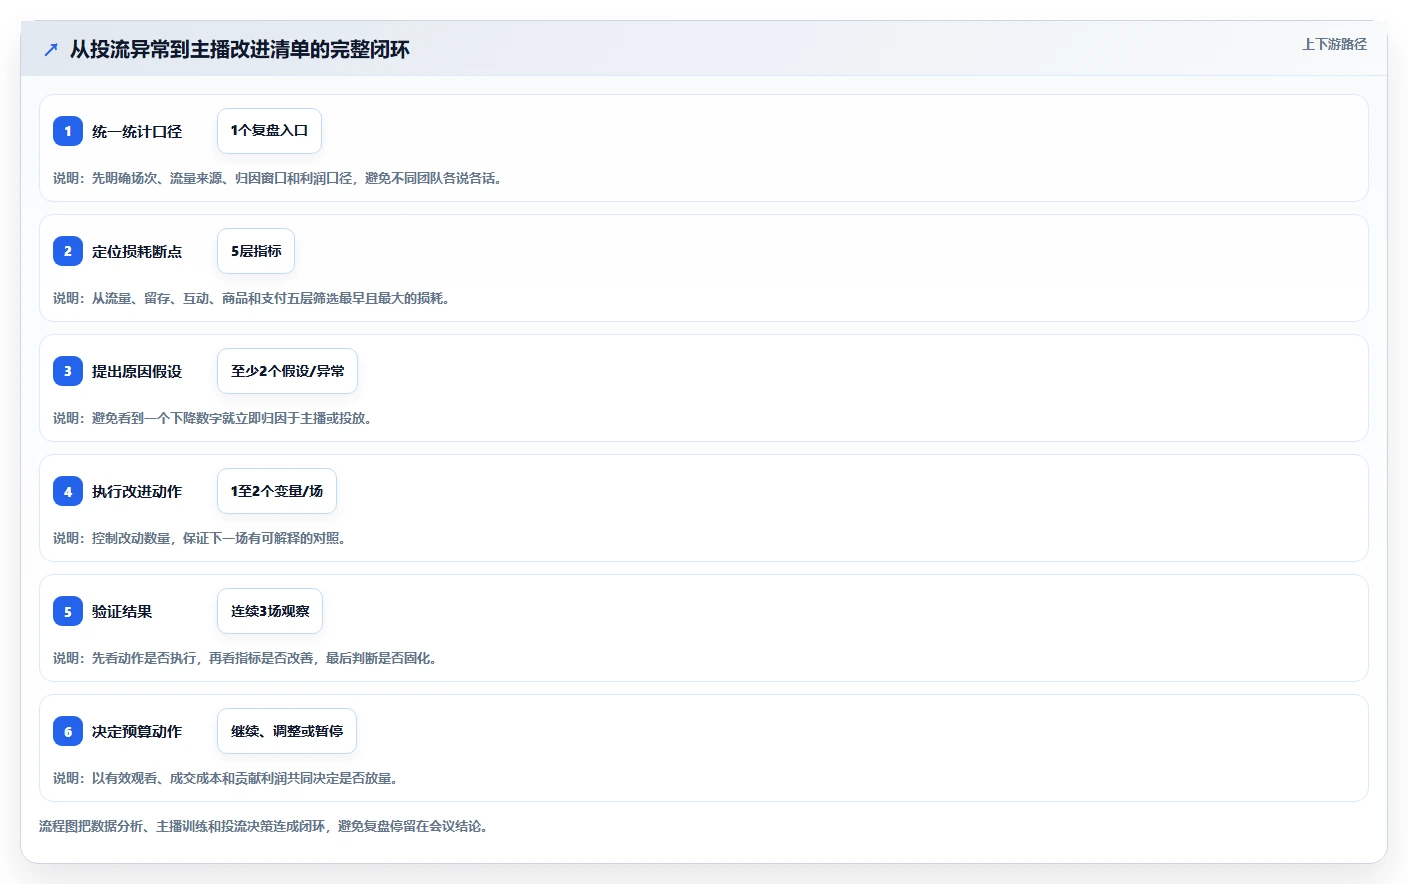Click step number badge 1
This screenshot has height=884, width=1408.
68,131
